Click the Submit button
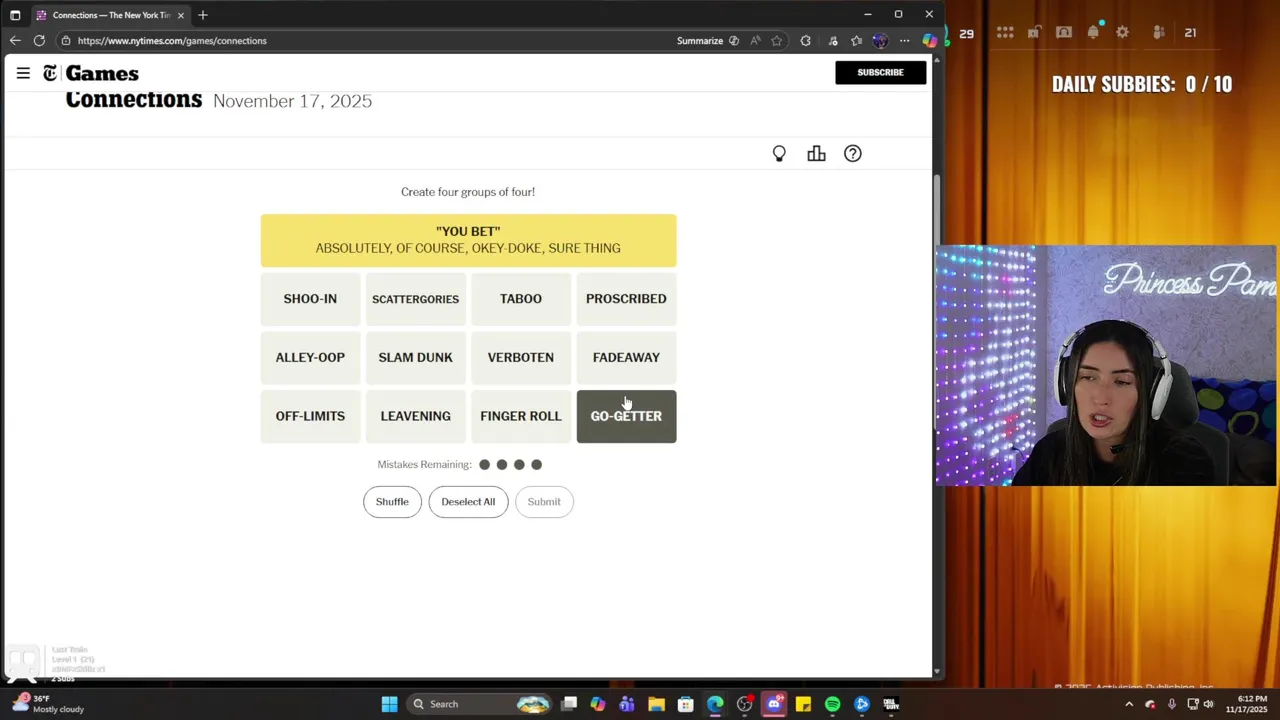 [x=544, y=502]
